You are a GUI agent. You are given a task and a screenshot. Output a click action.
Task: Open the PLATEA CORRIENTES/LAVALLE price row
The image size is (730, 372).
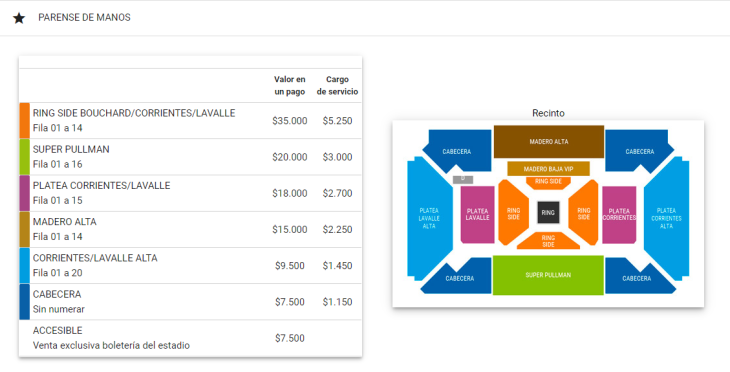point(190,193)
